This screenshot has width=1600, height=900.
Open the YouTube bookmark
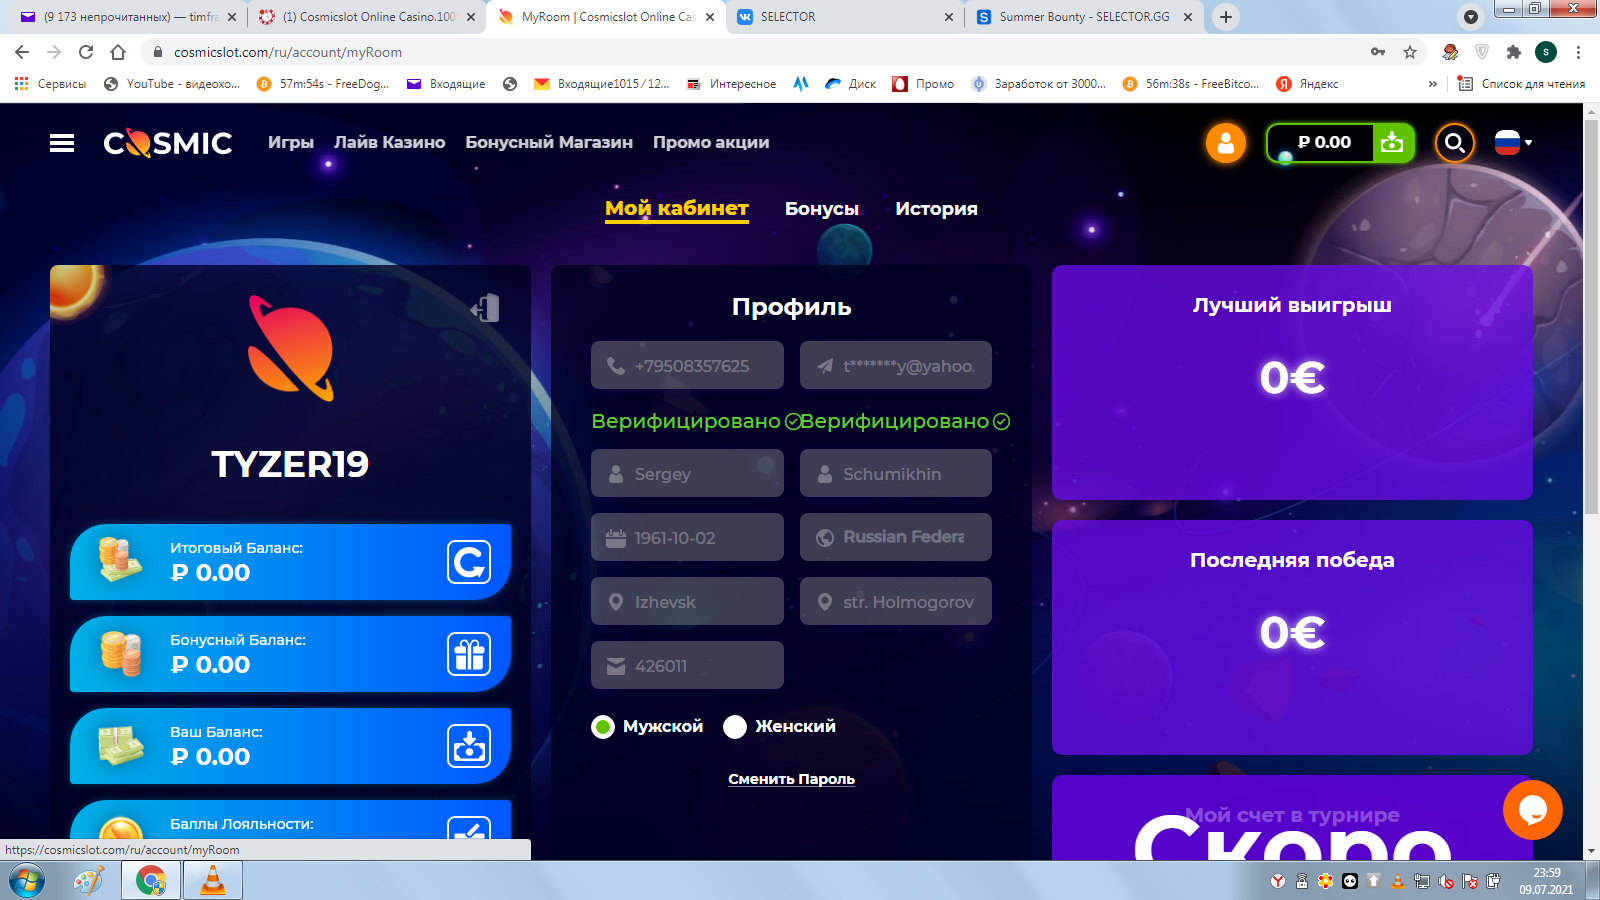coord(172,84)
